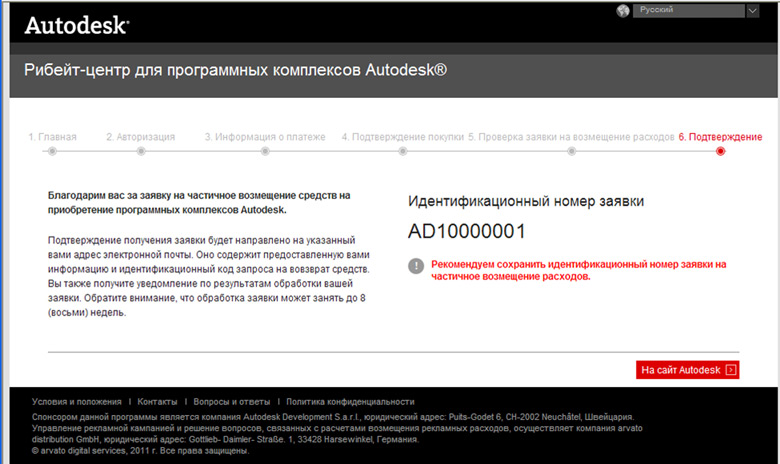Expand the language list with the arrow button
Screen dimensions: 780x464
click(753, 10)
